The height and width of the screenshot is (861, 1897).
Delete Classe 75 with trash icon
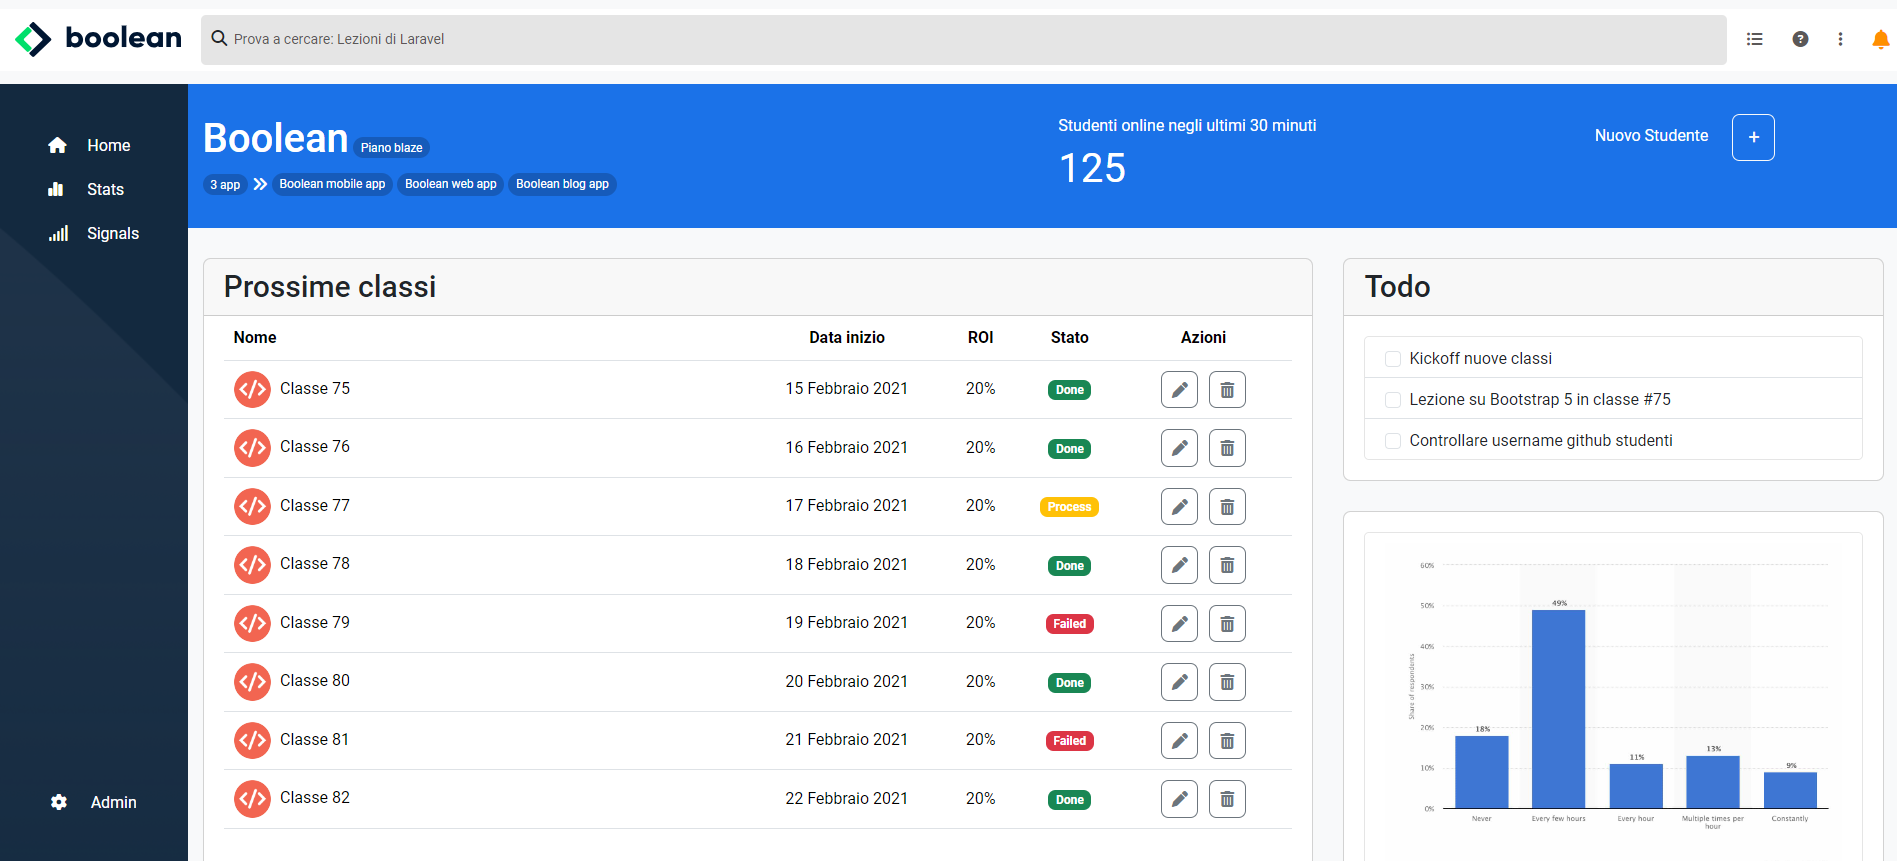1227,390
